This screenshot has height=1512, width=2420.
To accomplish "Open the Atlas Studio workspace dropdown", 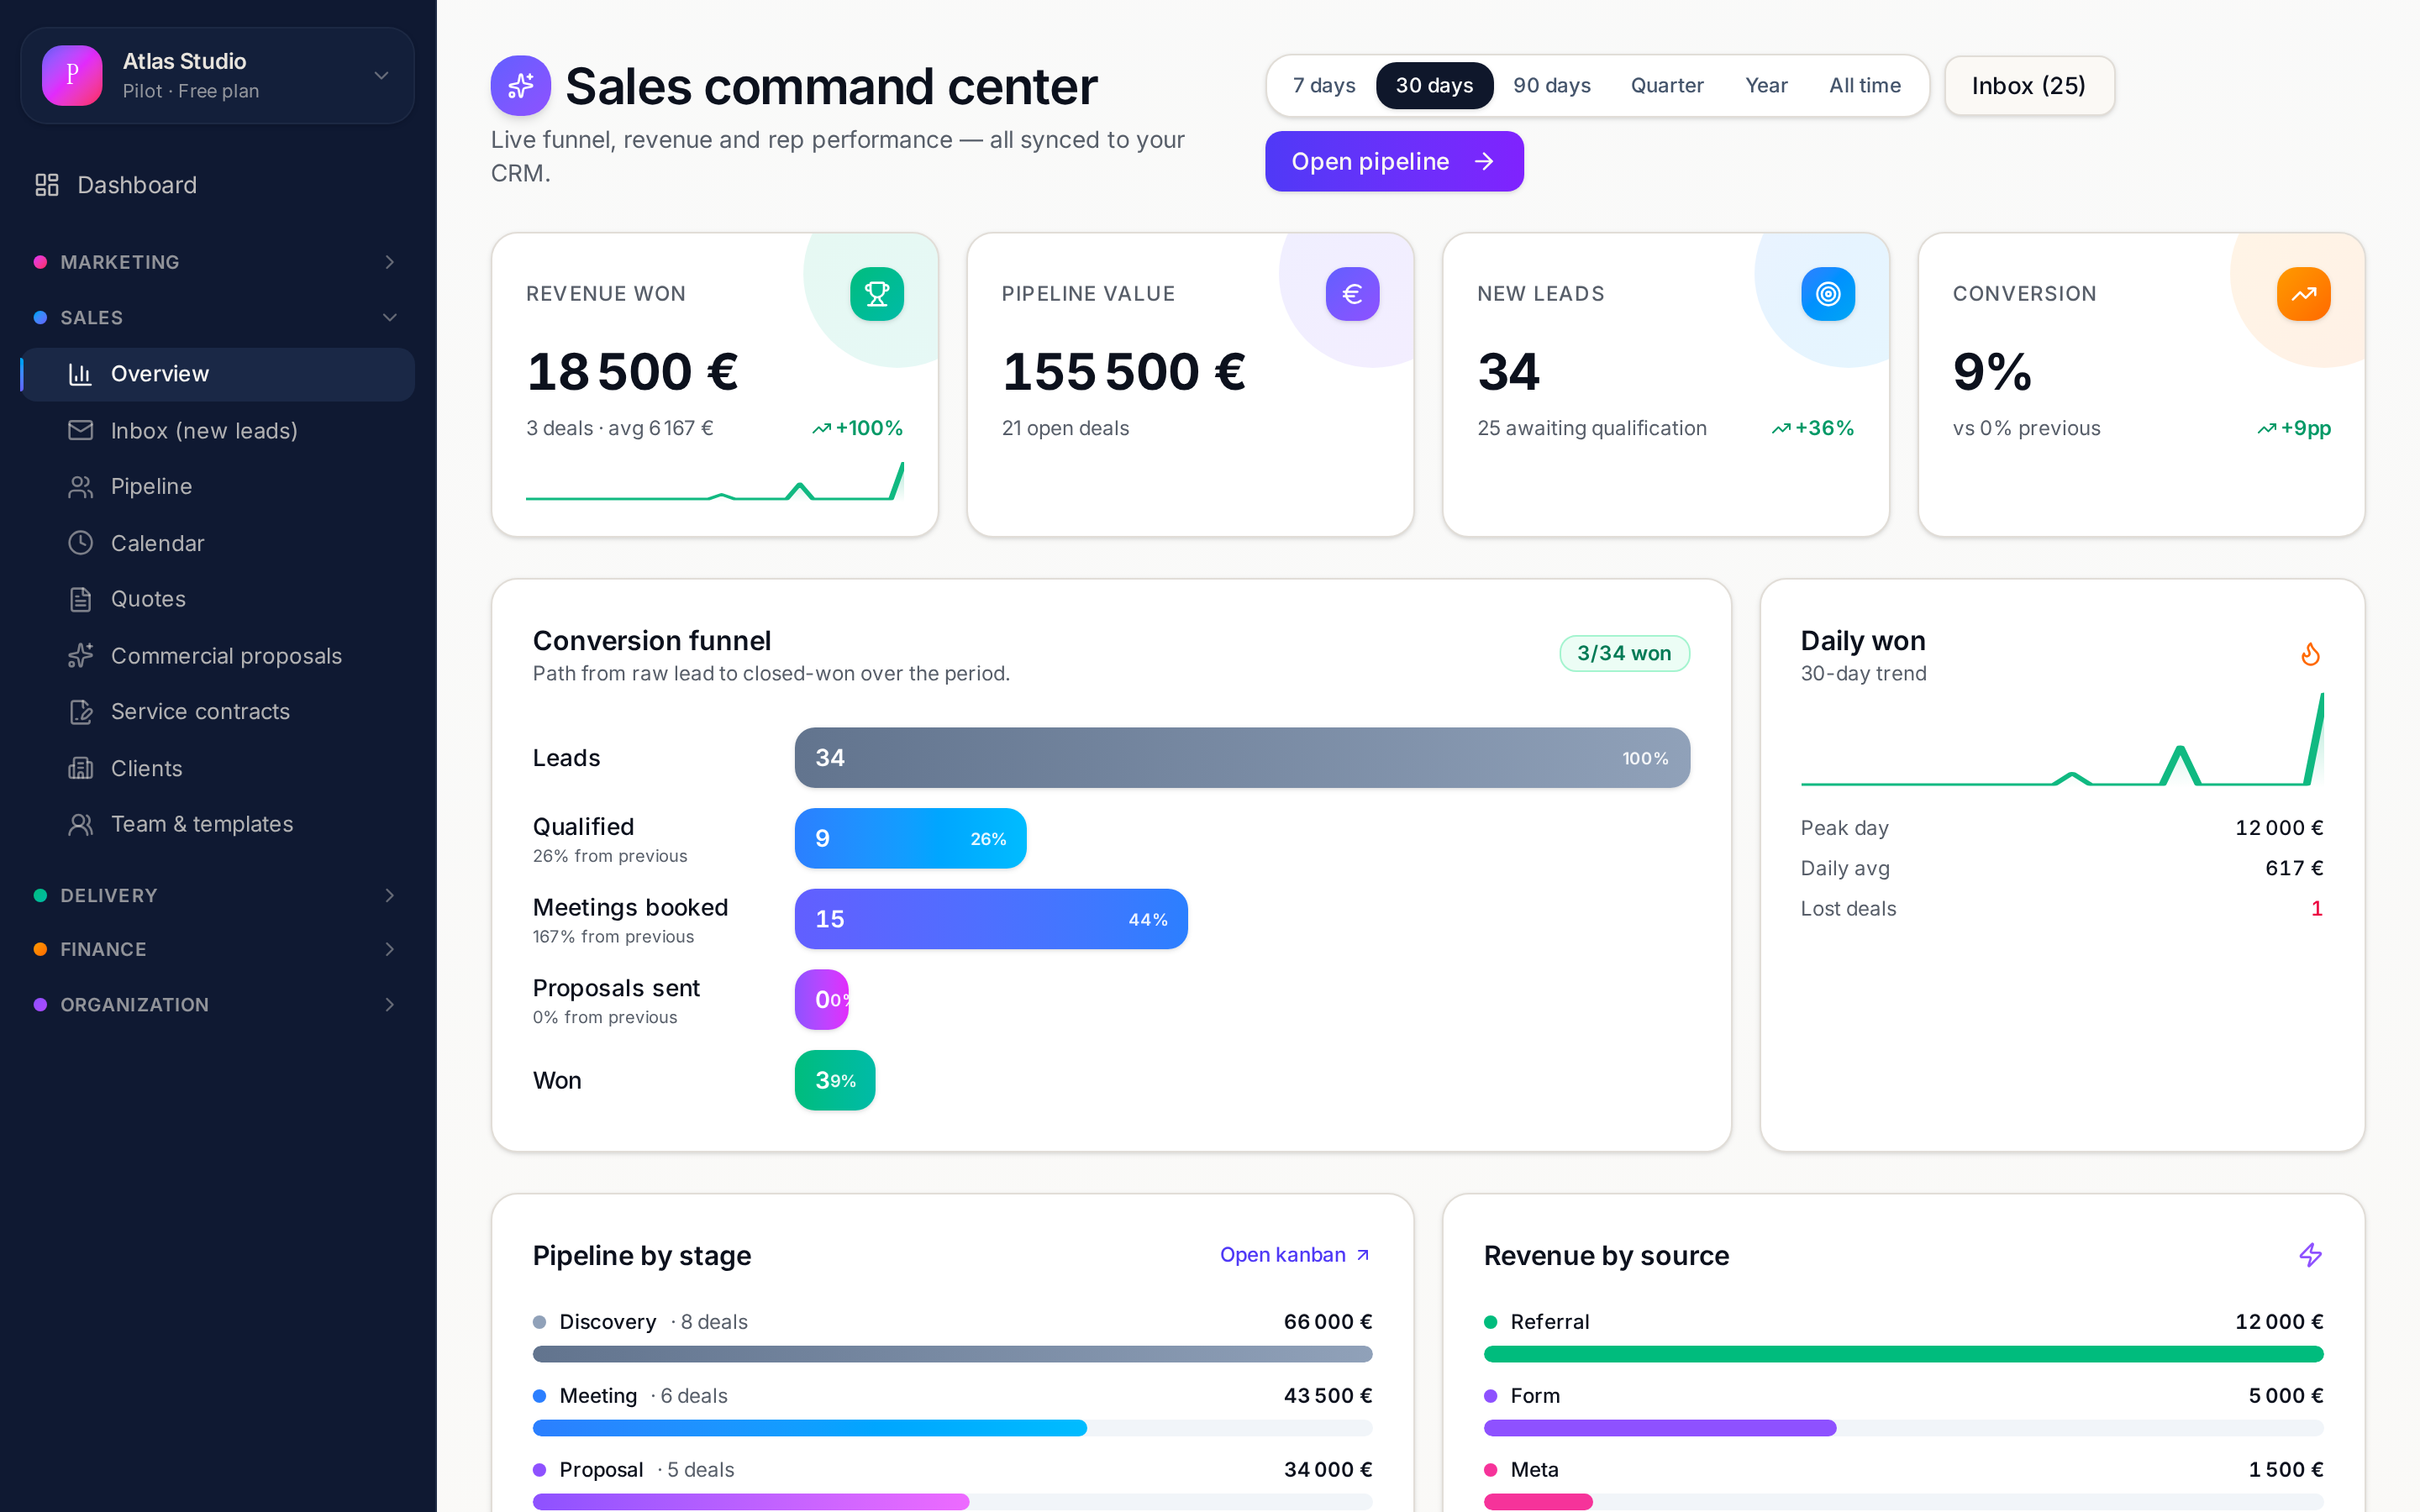I will pyautogui.click(x=217, y=76).
